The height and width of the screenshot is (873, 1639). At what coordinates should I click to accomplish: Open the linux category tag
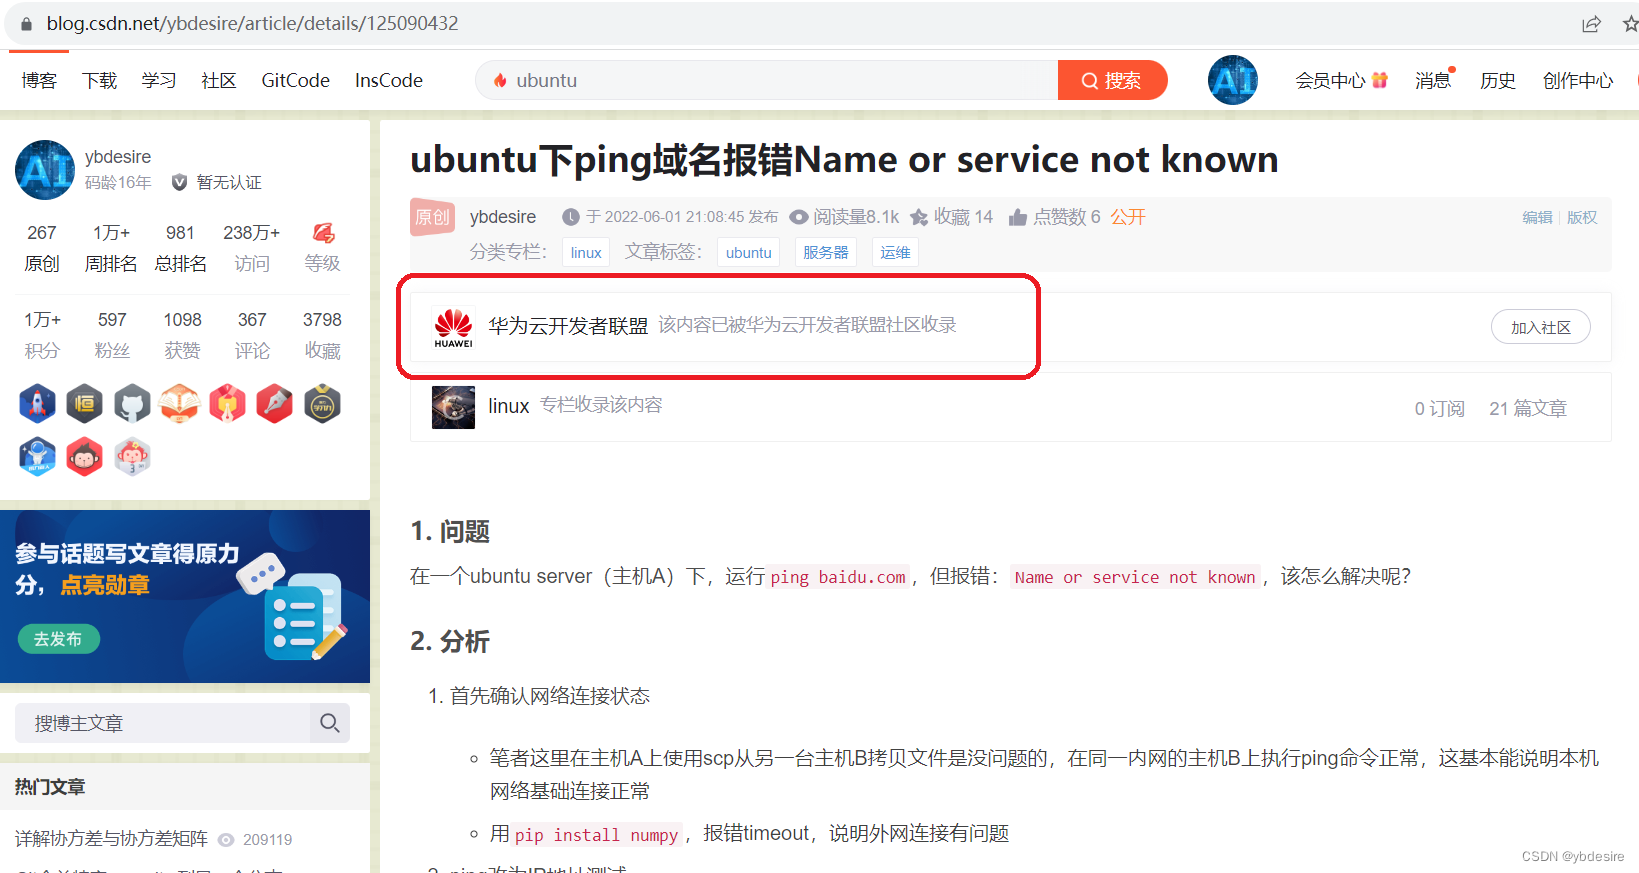[x=586, y=252]
